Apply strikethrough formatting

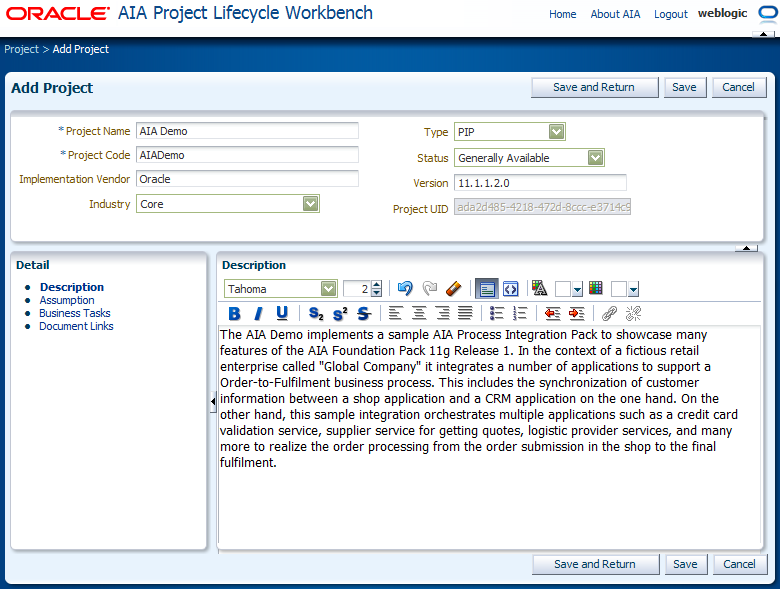[x=364, y=313]
